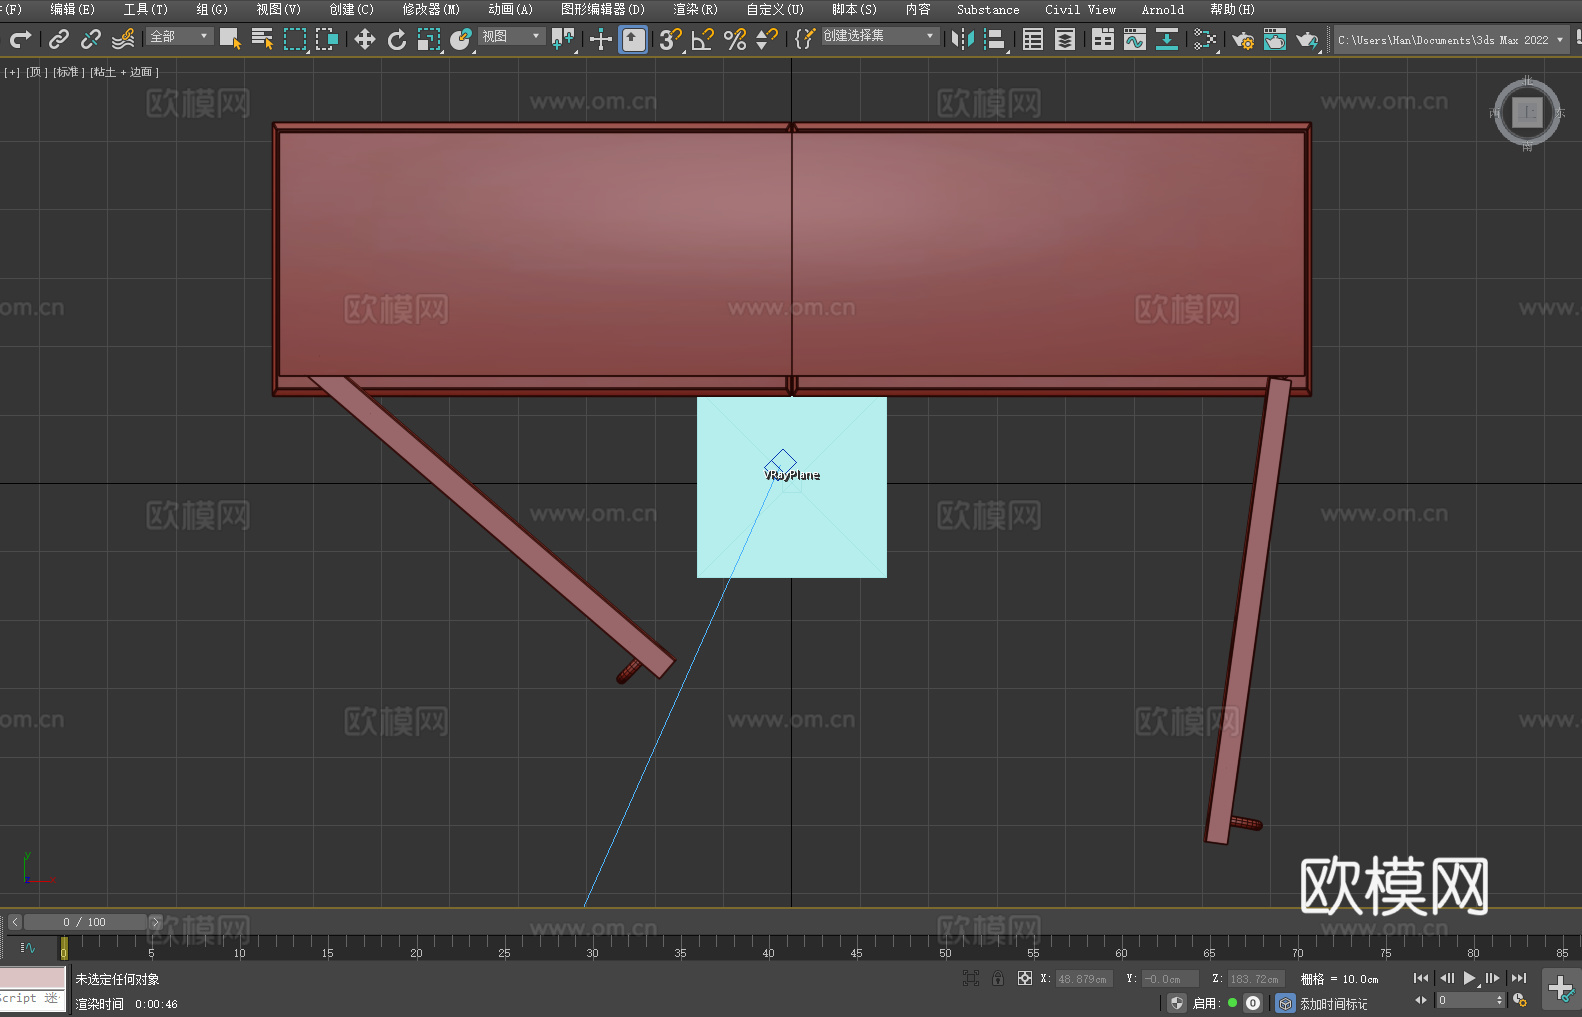Toggle the Ribbon display icon
Screen dimensions: 1582x1017
coord(1103,39)
